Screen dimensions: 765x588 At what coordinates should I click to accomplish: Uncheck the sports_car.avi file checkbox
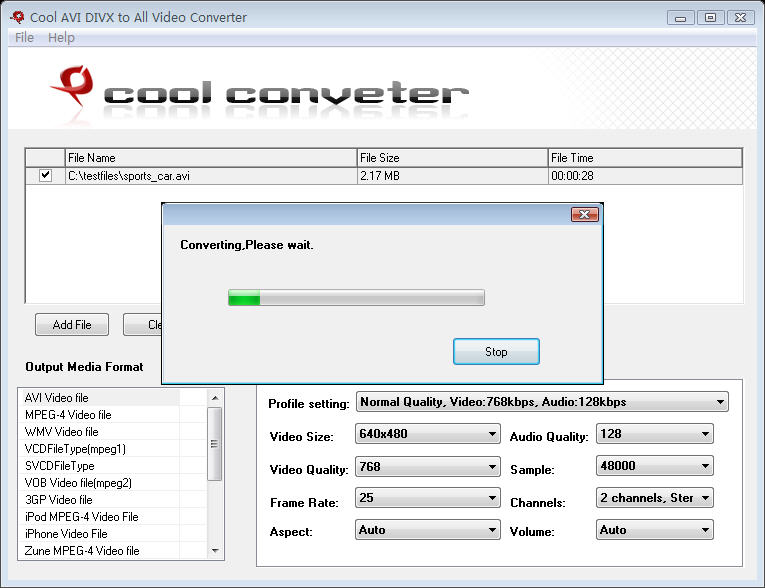point(45,175)
